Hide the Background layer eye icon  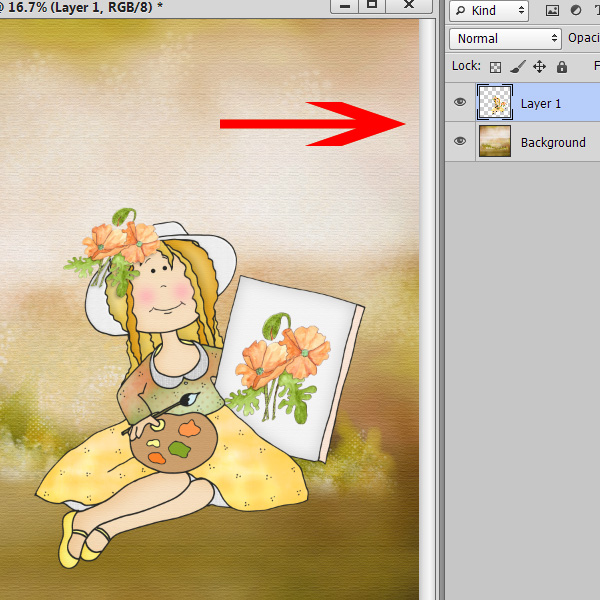pos(460,141)
